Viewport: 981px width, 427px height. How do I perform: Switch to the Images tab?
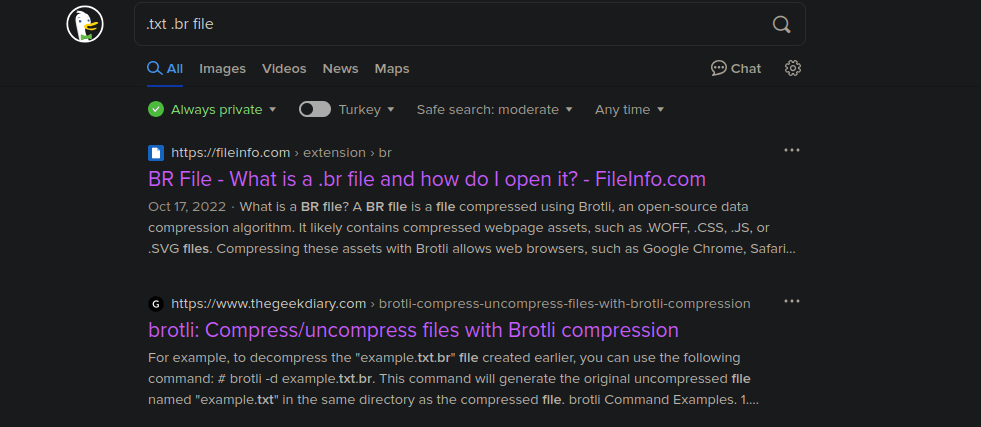(222, 69)
